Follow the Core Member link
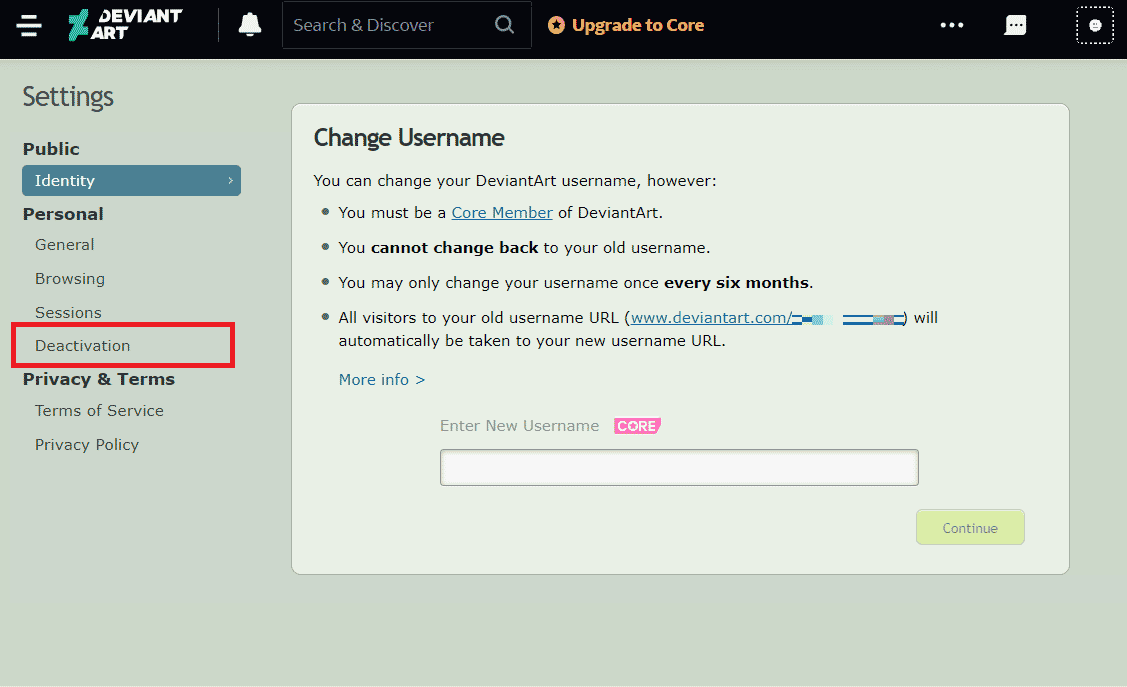The height and width of the screenshot is (687, 1127). [x=502, y=213]
